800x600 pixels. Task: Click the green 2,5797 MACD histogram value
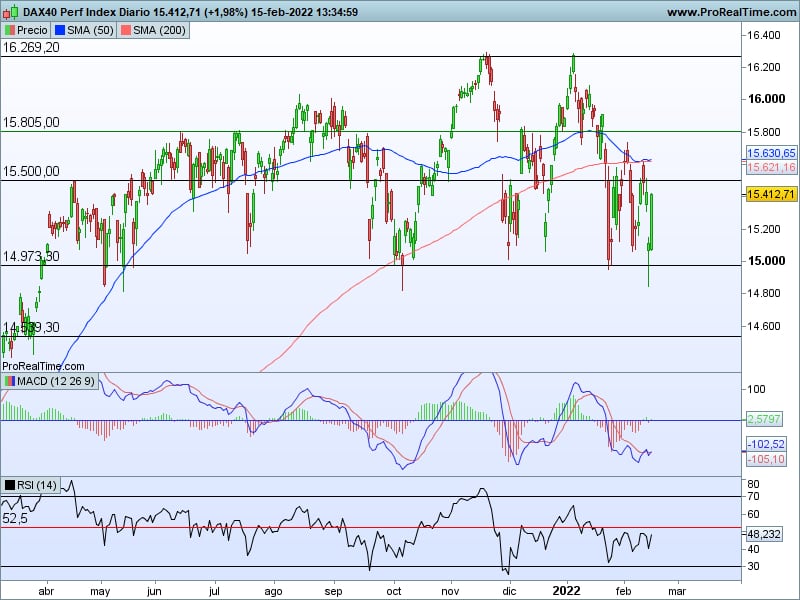click(x=764, y=419)
